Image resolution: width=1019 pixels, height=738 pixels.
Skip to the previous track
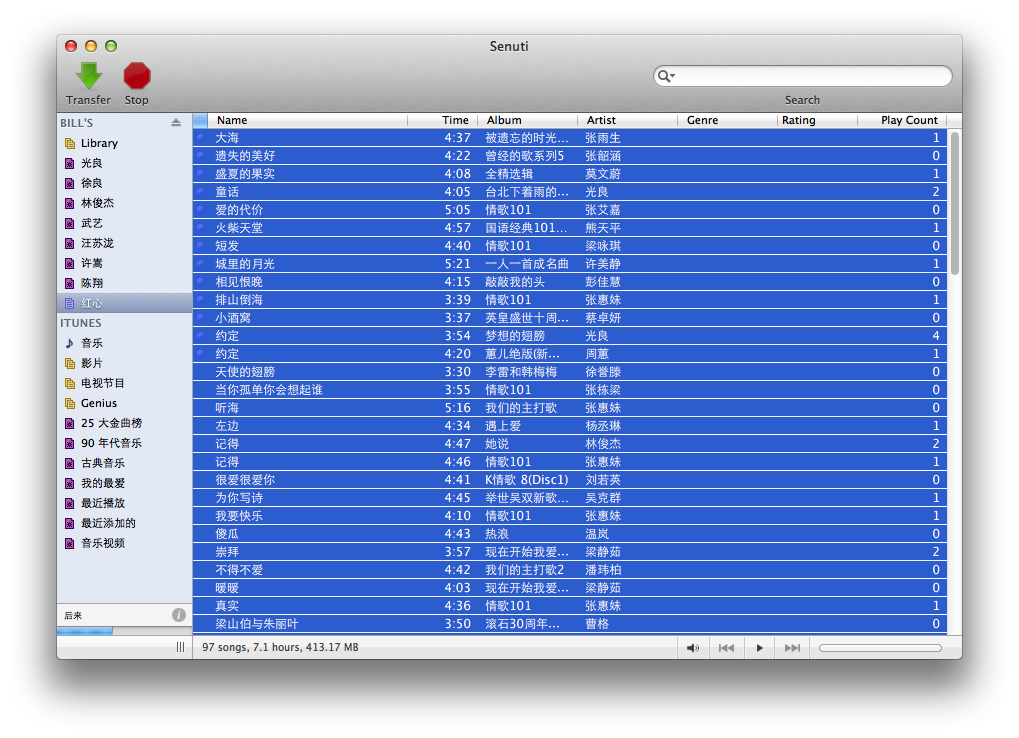point(726,648)
